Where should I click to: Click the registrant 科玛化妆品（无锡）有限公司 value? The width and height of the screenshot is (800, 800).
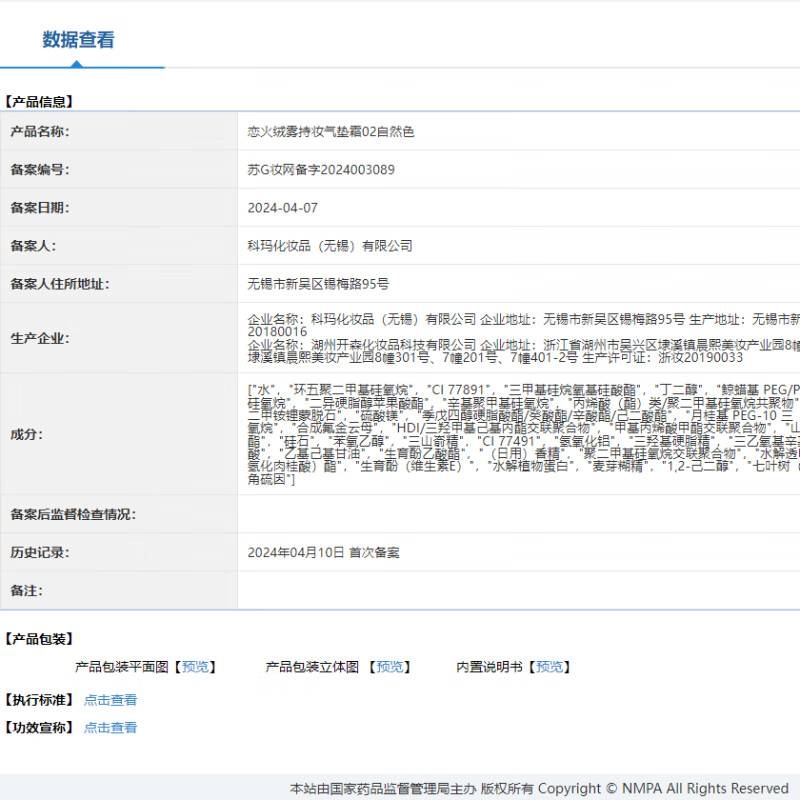(x=329, y=246)
